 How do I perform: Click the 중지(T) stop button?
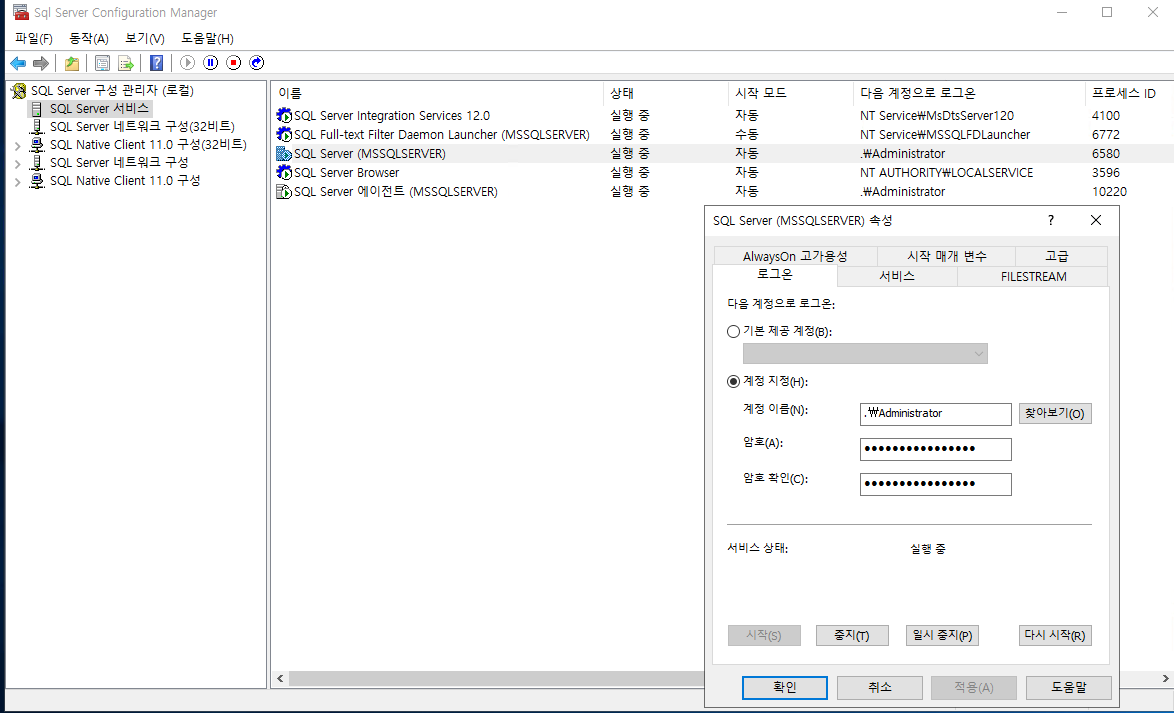click(x=852, y=635)
